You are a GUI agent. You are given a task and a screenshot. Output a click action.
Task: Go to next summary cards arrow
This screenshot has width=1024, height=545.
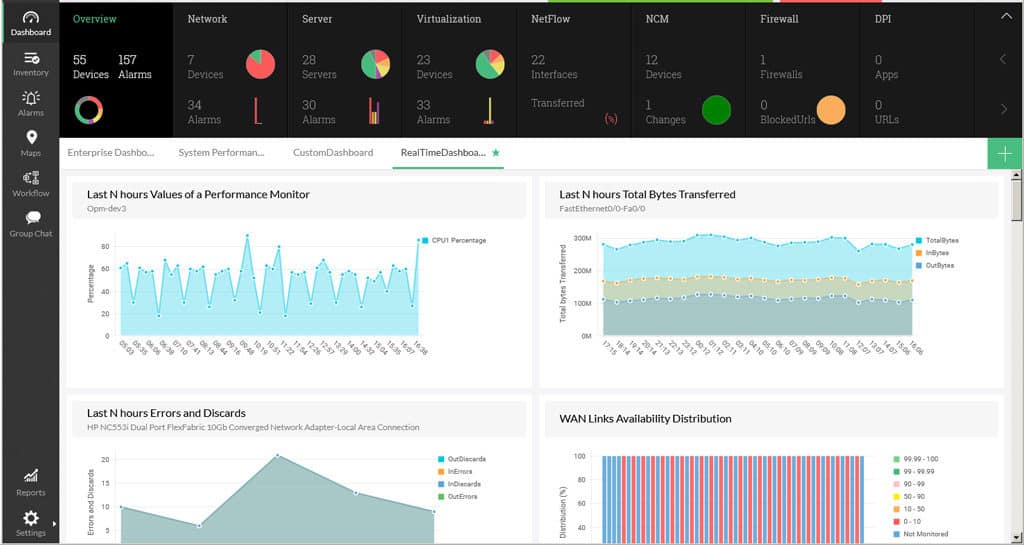pos(1004,109)
